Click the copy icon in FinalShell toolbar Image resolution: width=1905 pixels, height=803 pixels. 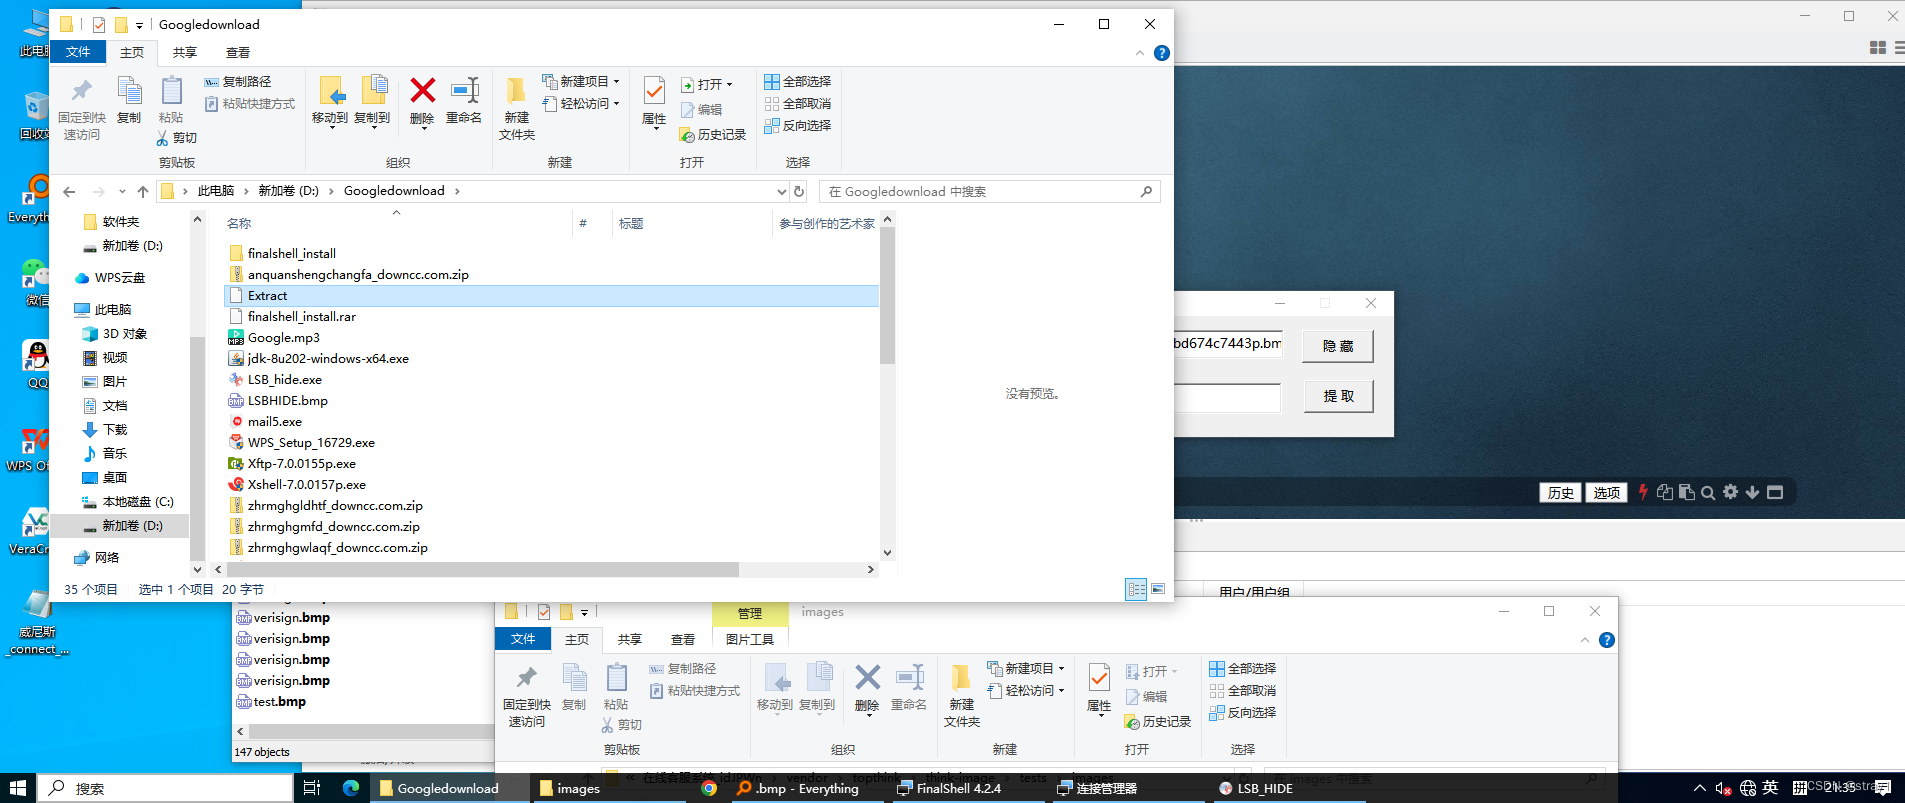[1664, 492]
